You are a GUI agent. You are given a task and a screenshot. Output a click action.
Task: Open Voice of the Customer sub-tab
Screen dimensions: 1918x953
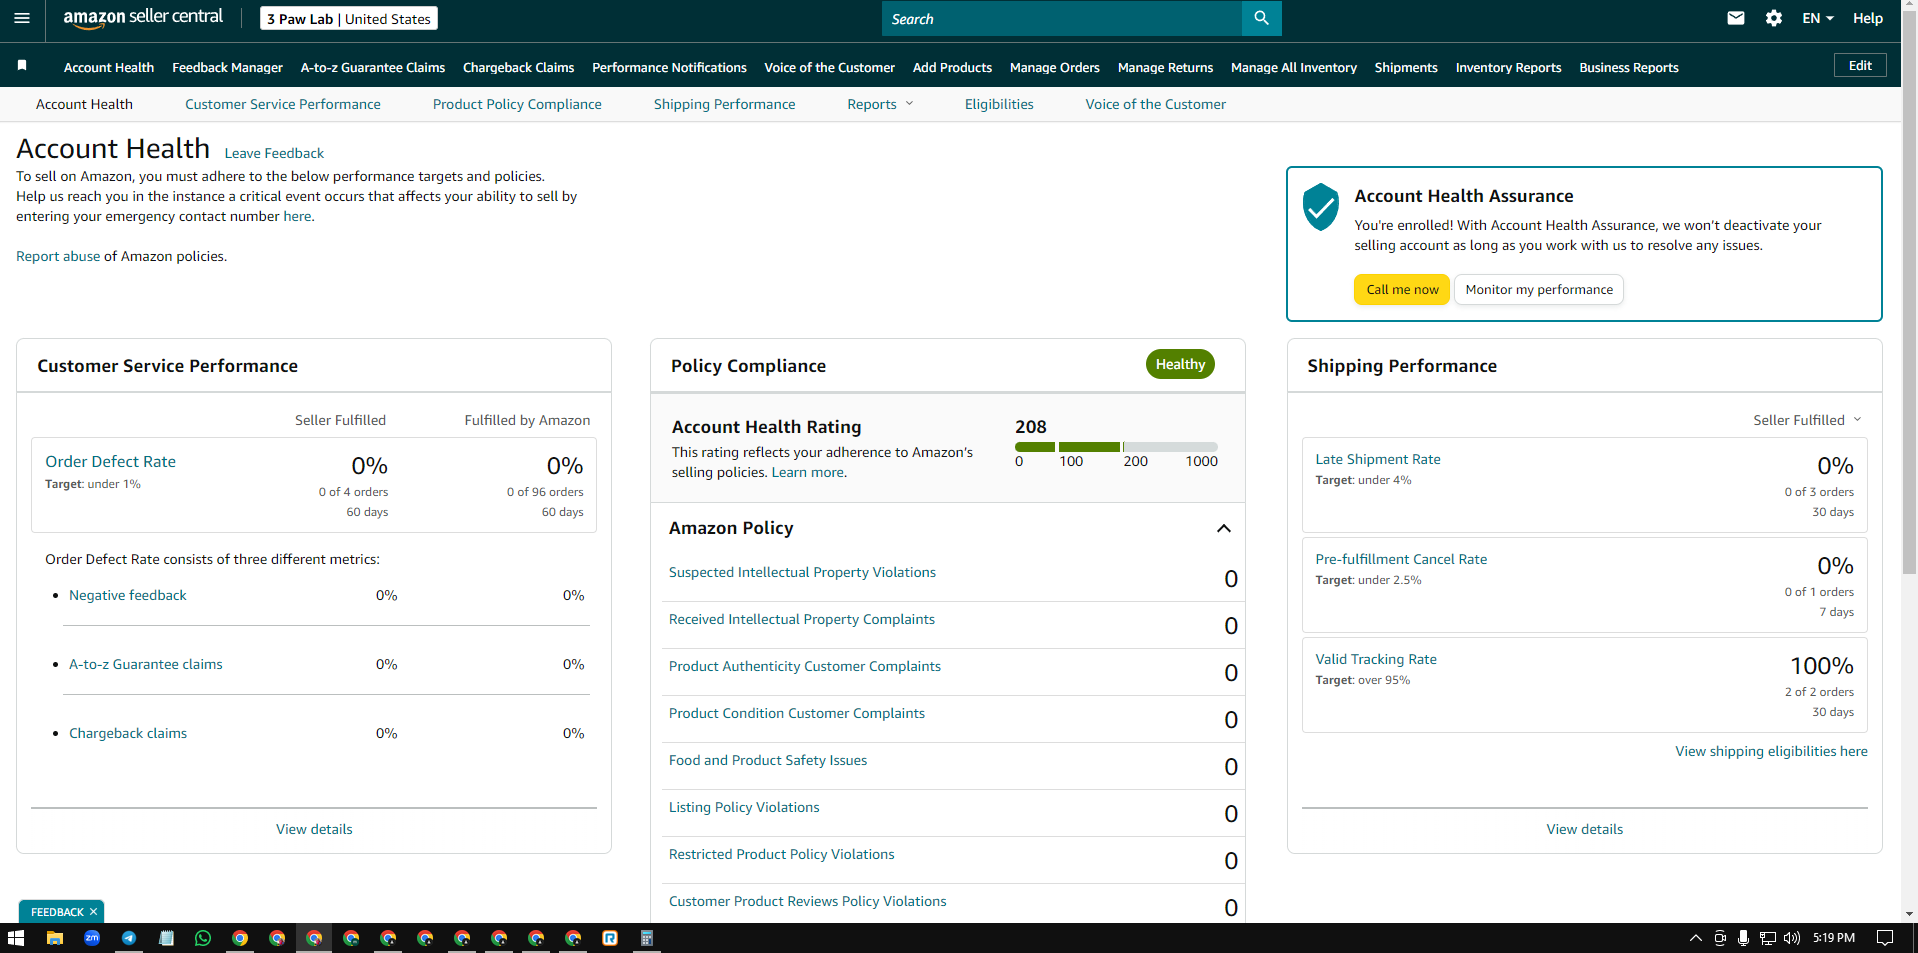(1155, 104)
